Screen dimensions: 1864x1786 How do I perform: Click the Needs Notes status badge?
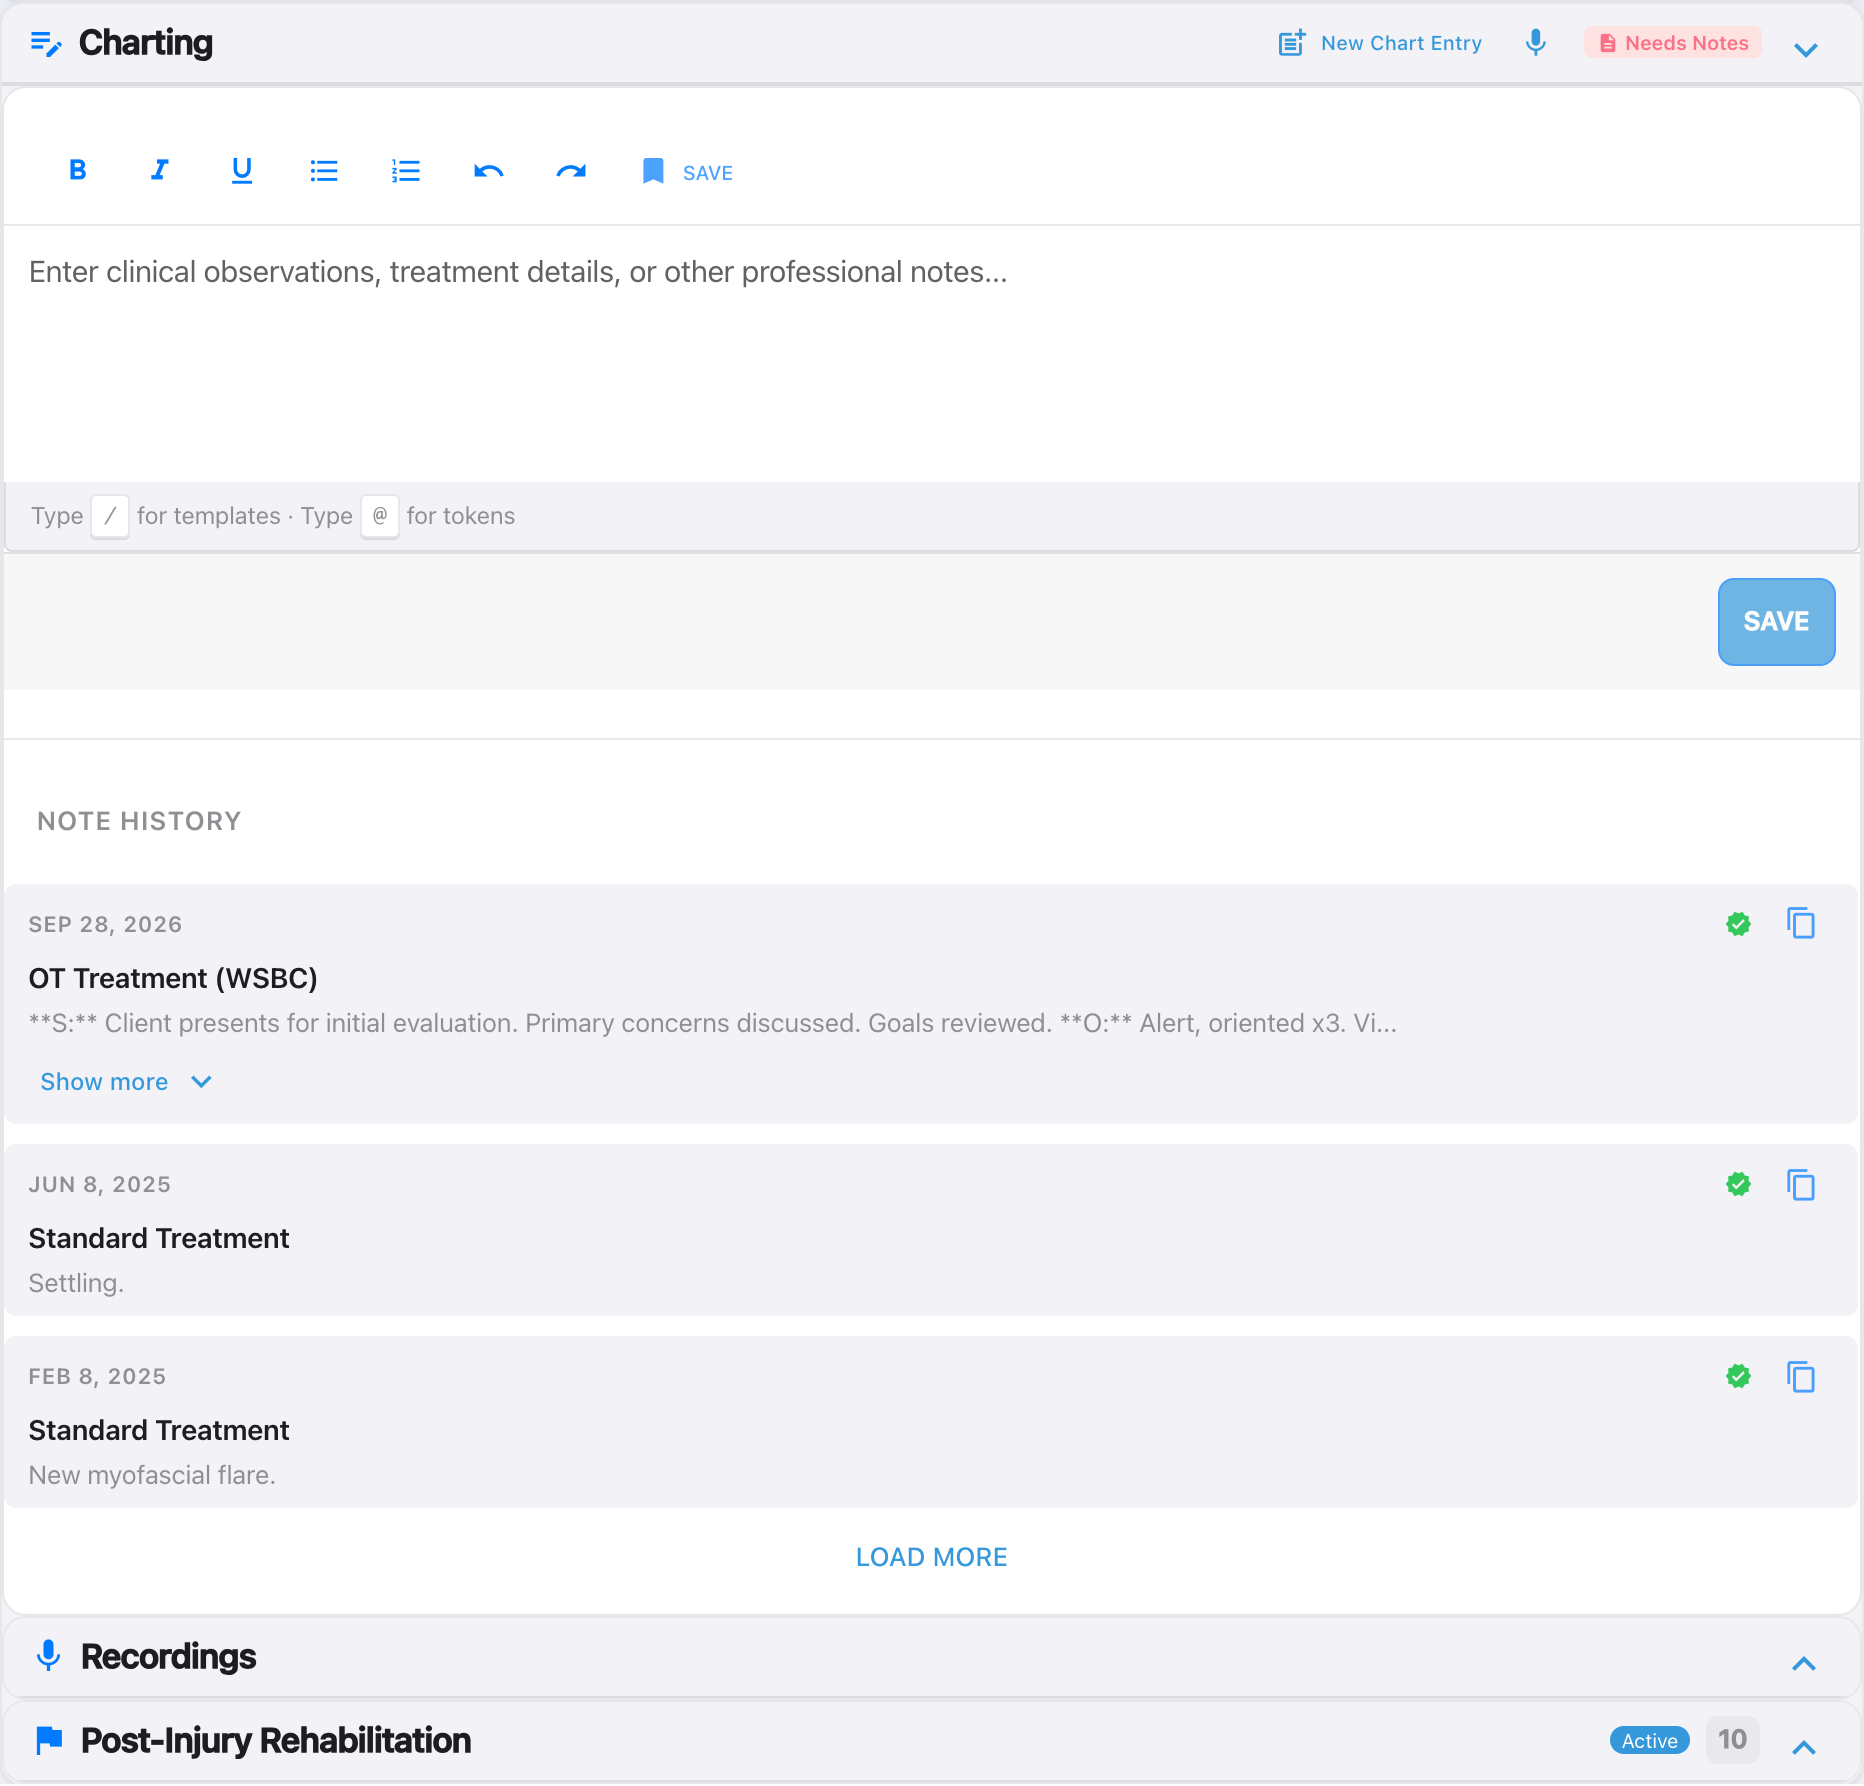tap(1673, 43)
